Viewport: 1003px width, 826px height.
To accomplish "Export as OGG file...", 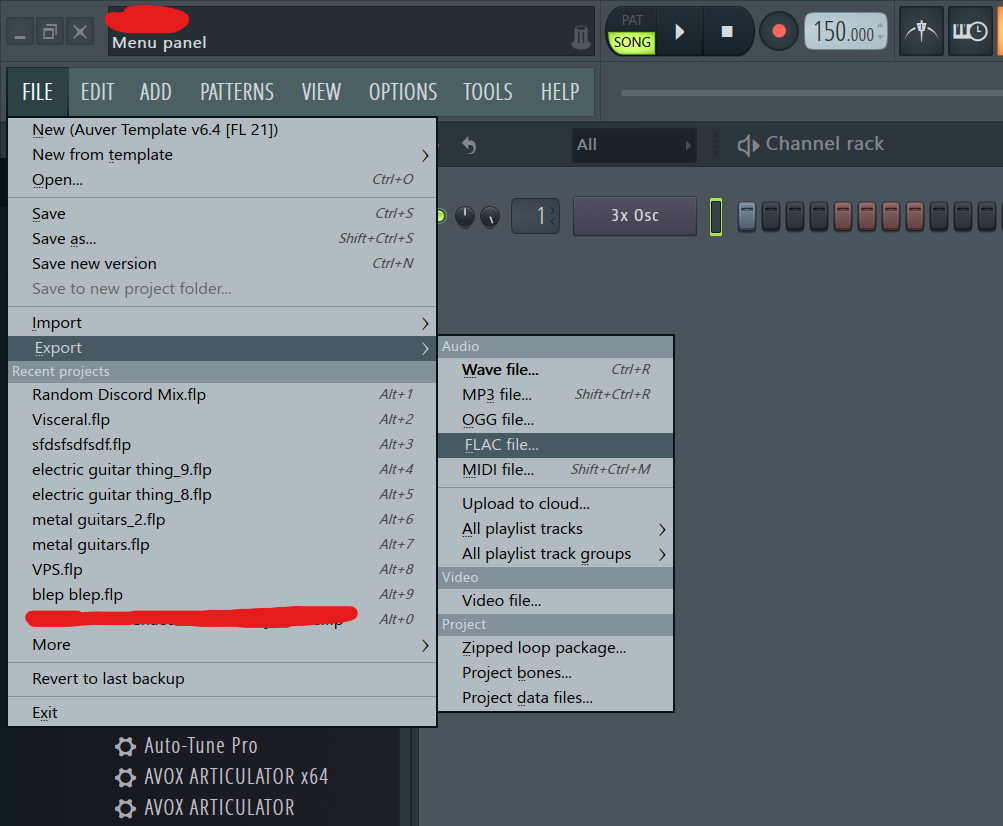I will 555,420.
